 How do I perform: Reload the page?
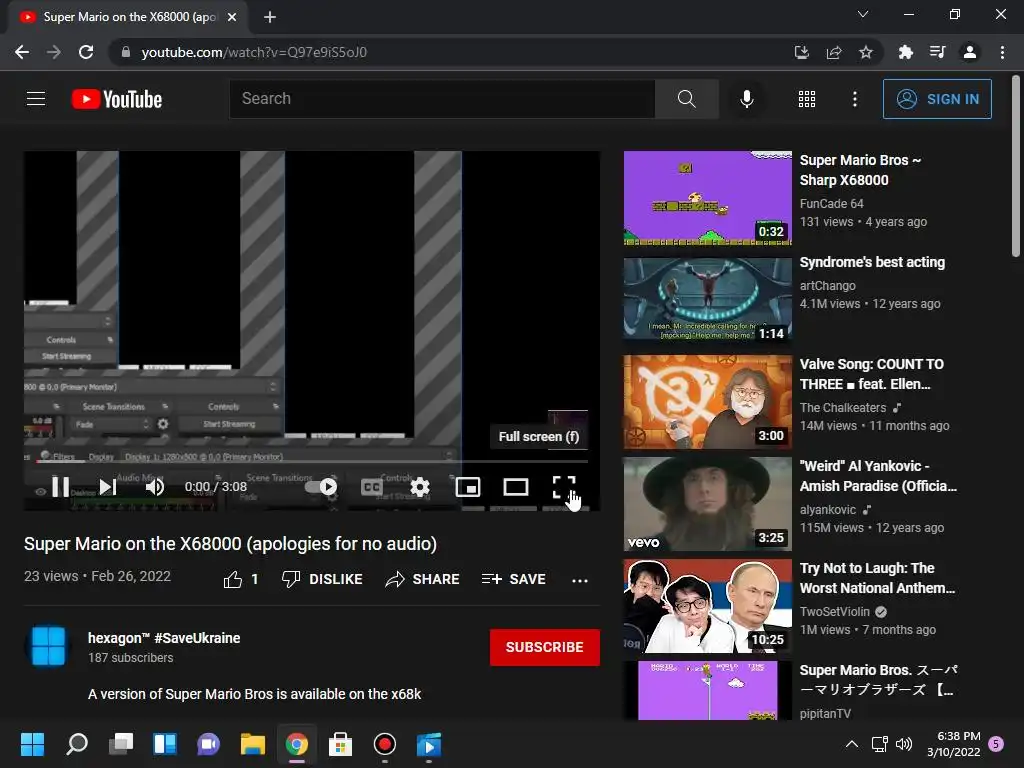(x=86, y=52)
